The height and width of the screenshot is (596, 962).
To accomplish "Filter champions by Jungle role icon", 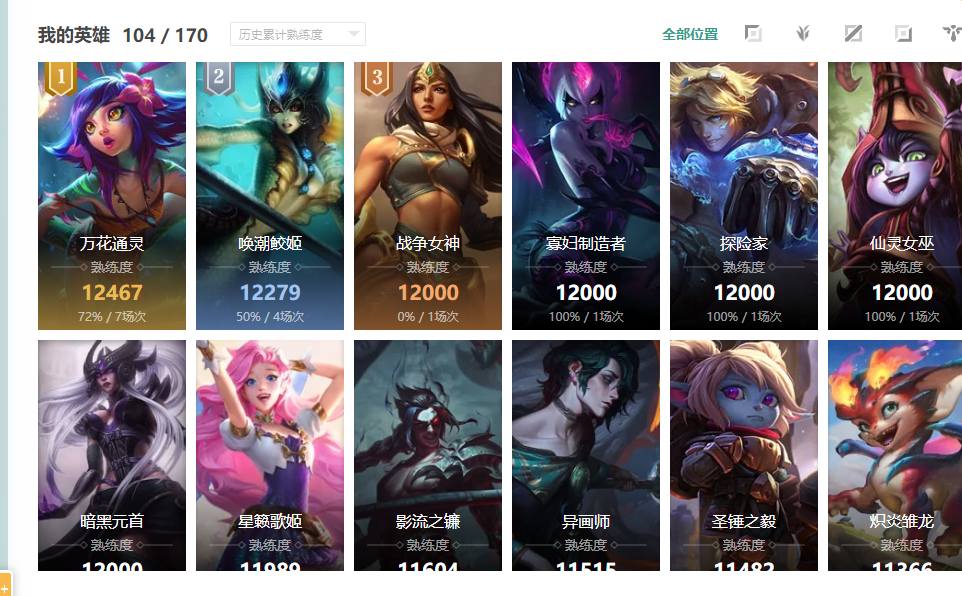I will (x=803, y=34).
